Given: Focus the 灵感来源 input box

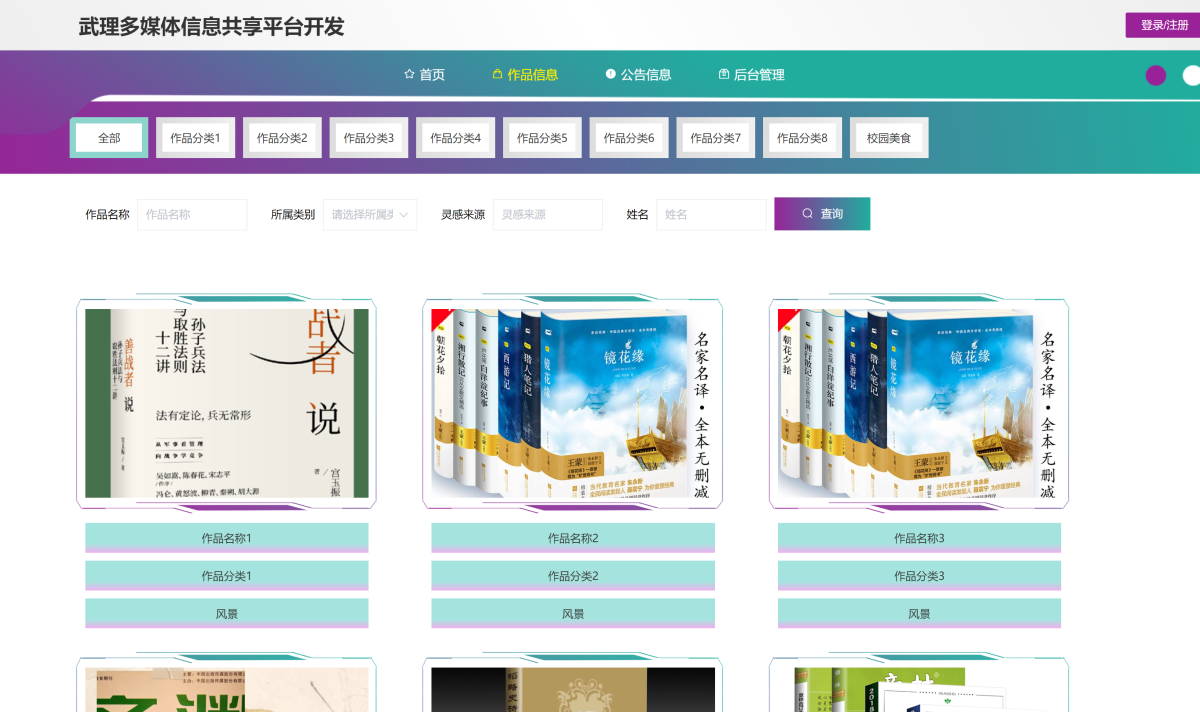Looking at the screenshot, I should point(547,214).
